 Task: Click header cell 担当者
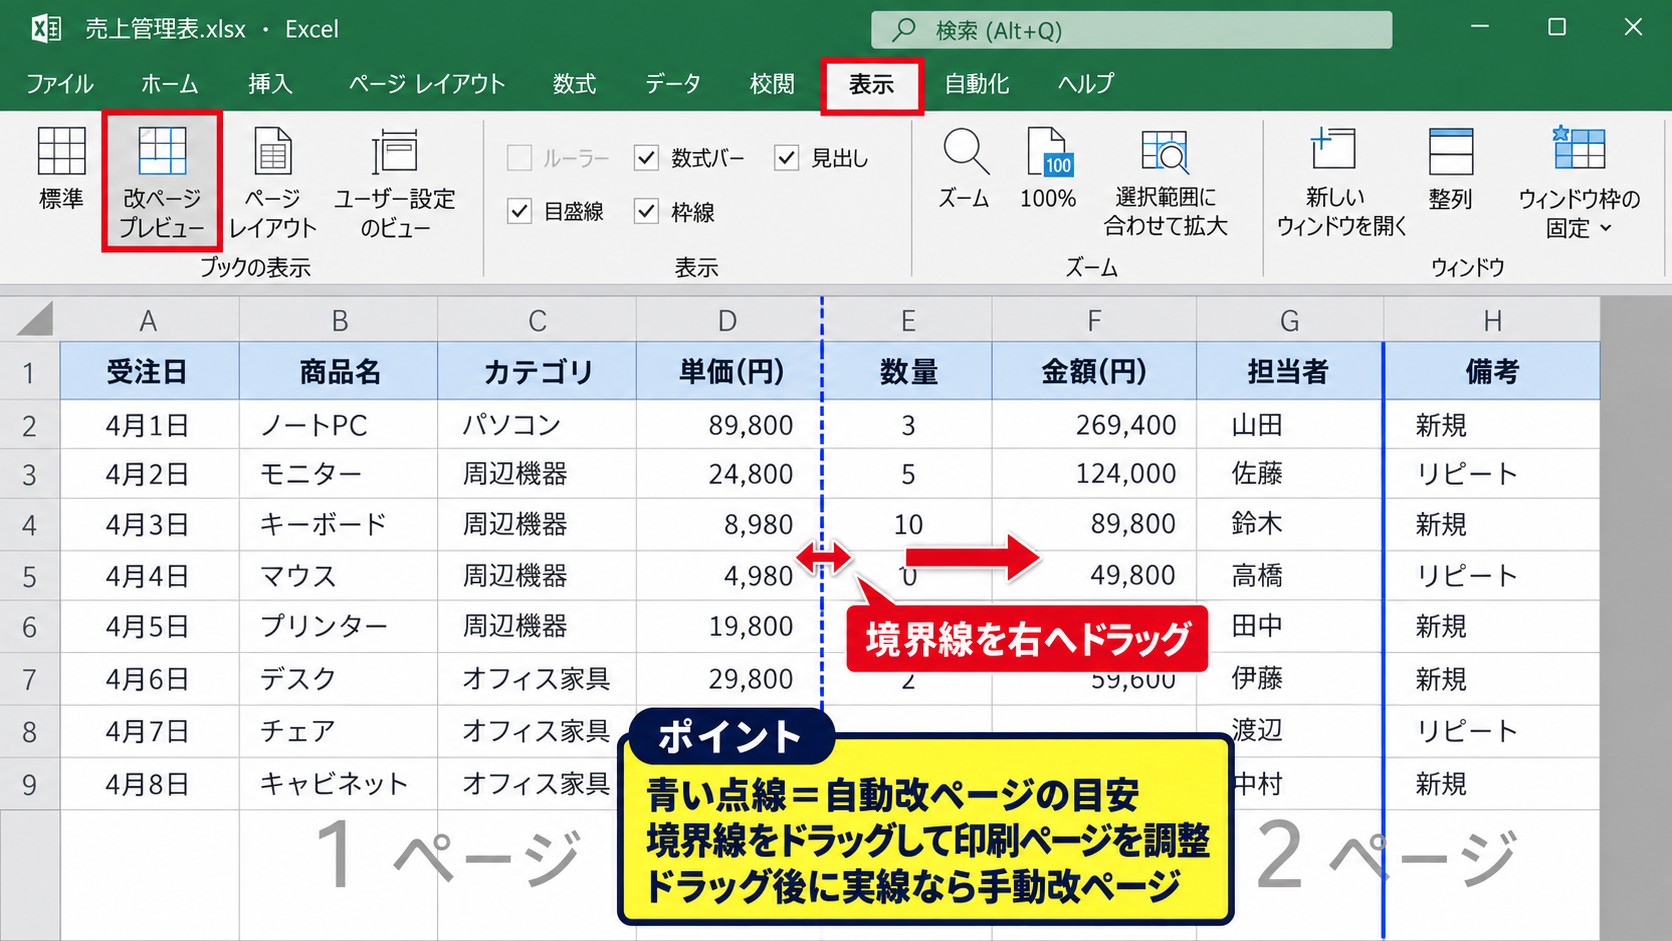pos(1290,371)
